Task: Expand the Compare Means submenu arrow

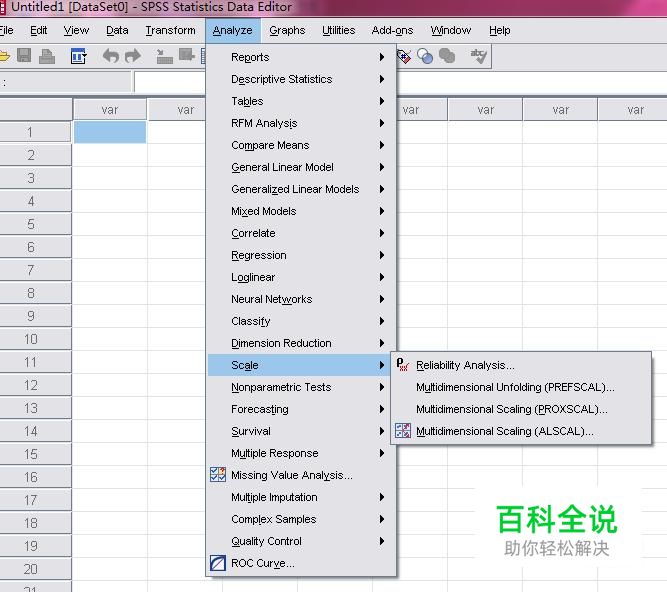Action: pos(382,145)
